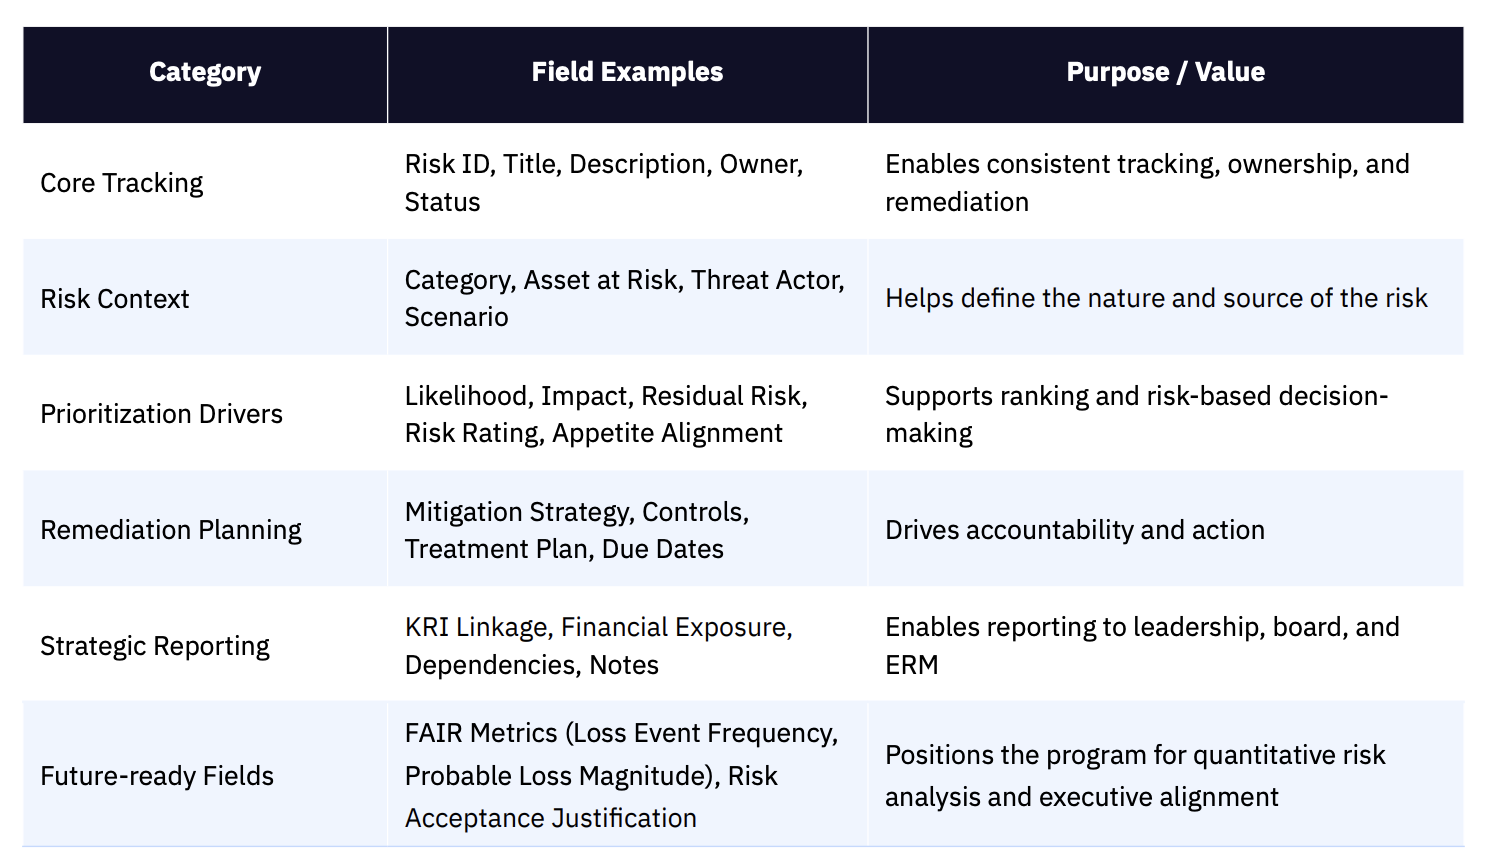
Task: Select the Future-ready Fields category cell
Action: pyautogui.click(x=157, y=776)
